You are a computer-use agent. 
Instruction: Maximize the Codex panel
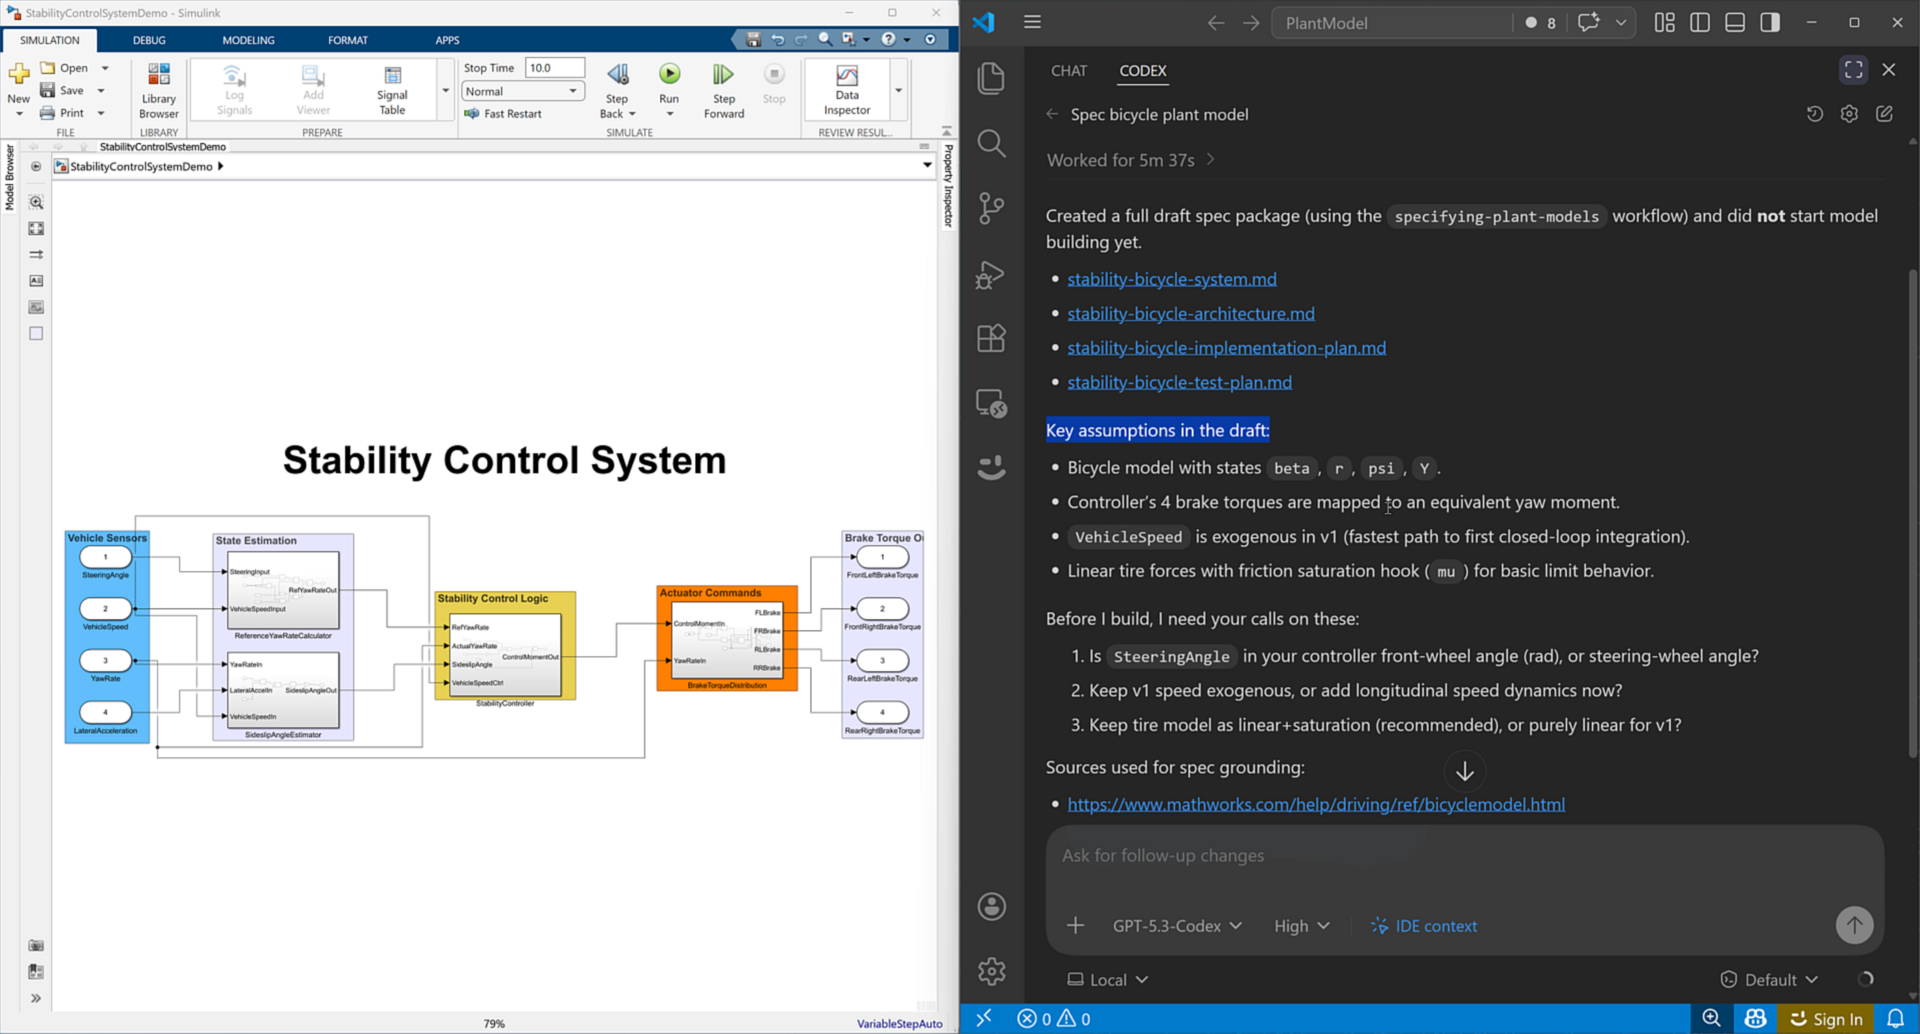pos(1853,70)
